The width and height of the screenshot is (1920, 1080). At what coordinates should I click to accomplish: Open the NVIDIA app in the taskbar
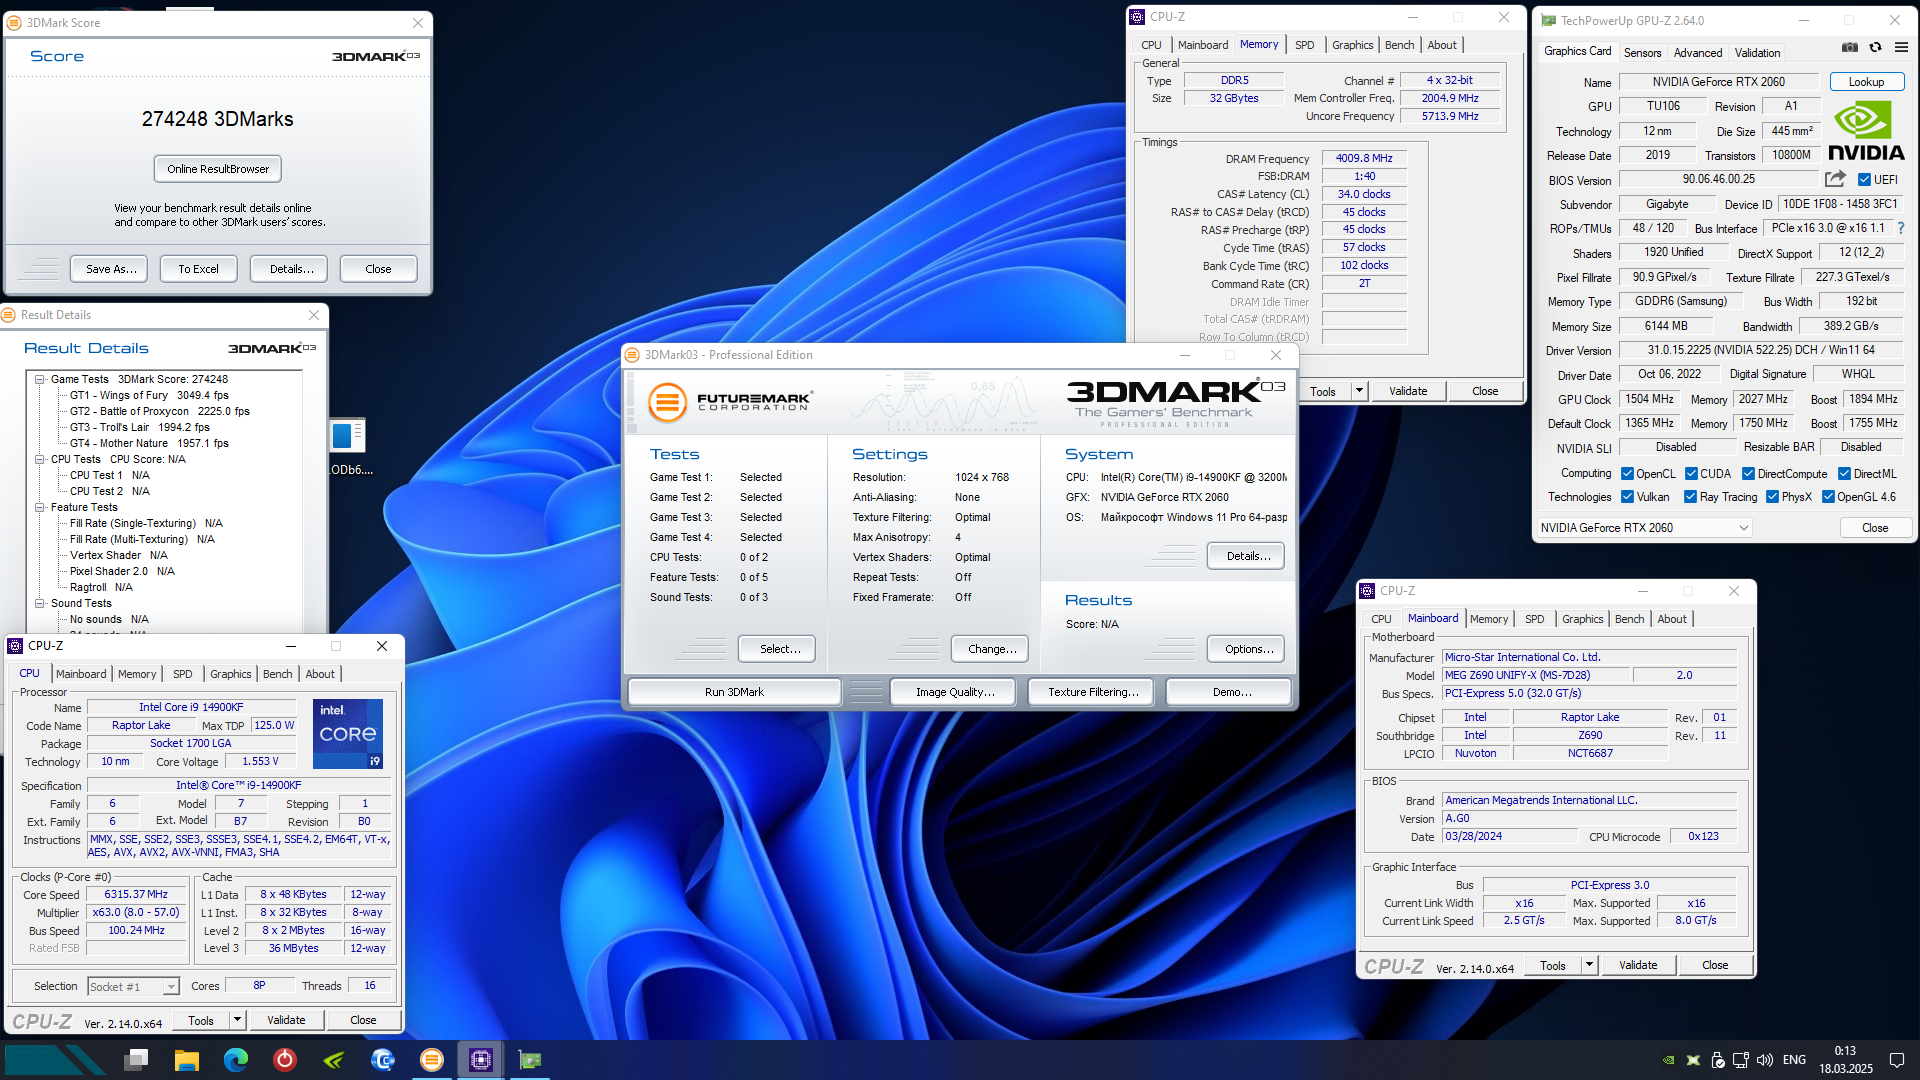[334, 1060]
